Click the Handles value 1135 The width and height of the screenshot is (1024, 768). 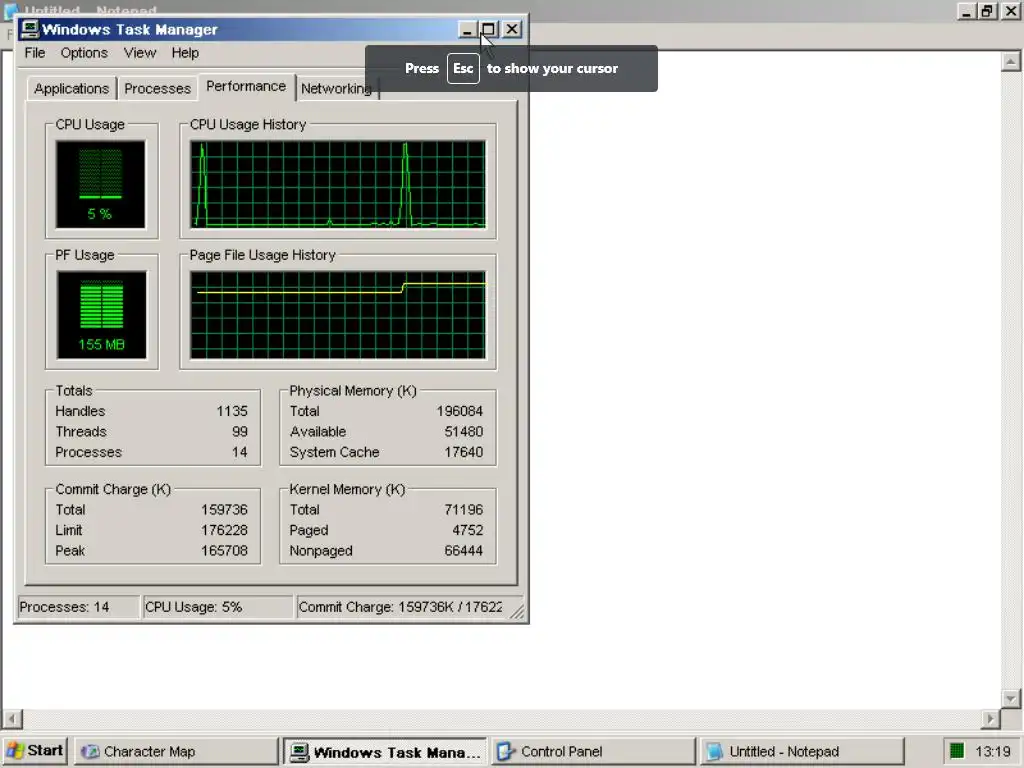click(232, 411)
